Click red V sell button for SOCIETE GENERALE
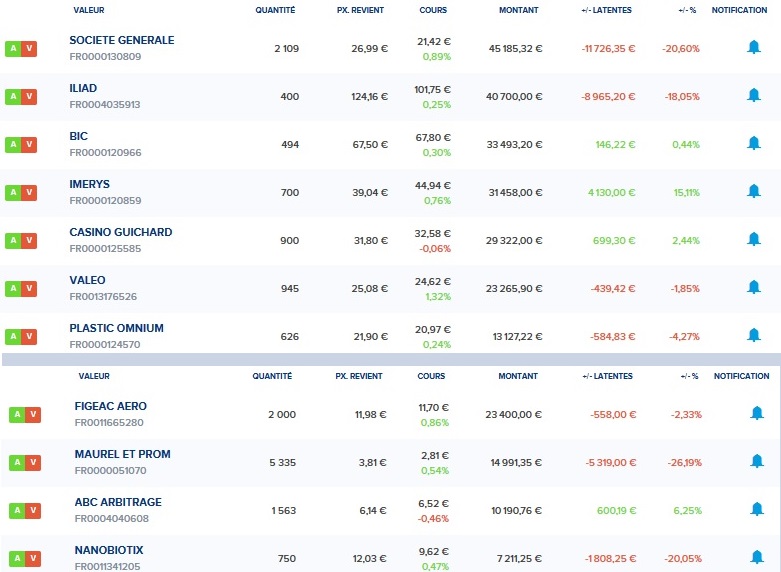The image size is (781, 572). point(29,49)
